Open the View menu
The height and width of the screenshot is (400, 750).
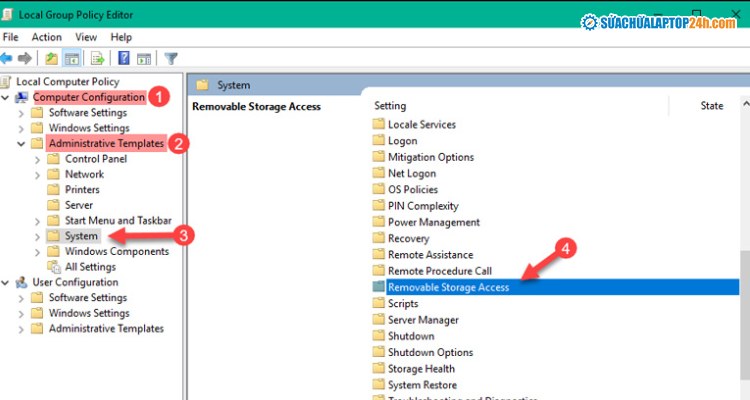click(86, 37)
